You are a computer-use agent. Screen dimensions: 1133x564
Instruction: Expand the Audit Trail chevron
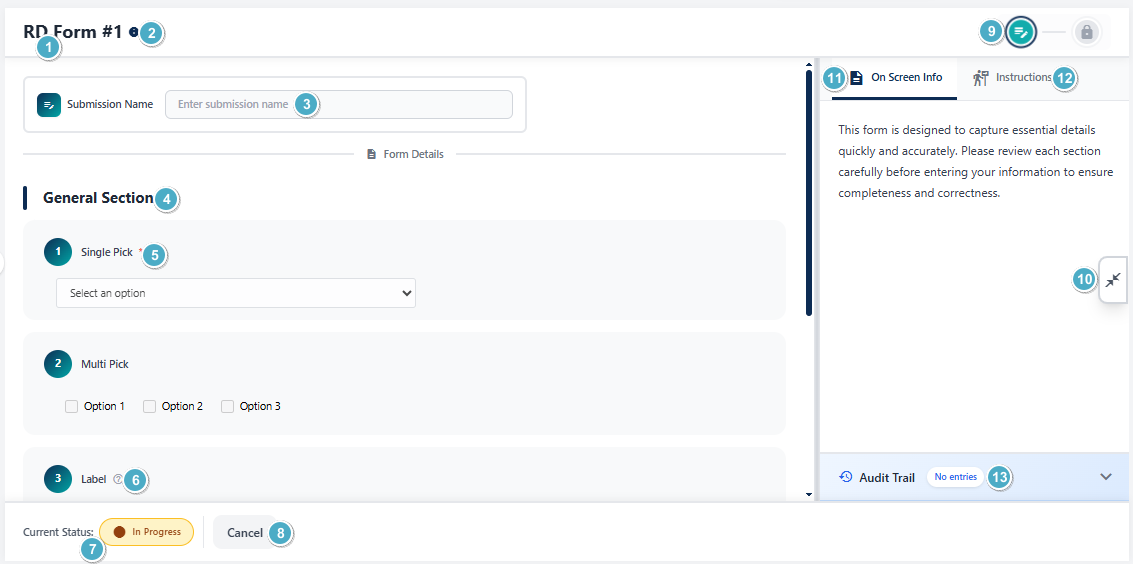tap(1105, 477)
